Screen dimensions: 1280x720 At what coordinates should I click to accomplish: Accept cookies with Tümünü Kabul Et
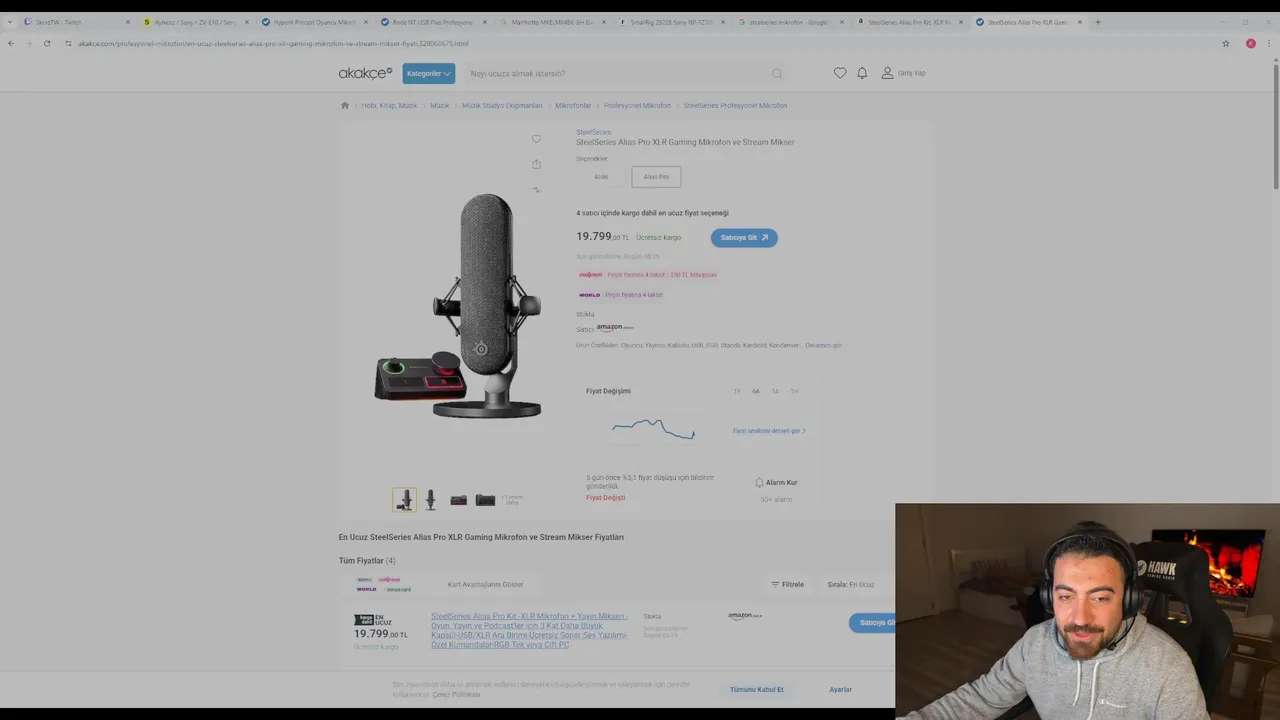756,689
